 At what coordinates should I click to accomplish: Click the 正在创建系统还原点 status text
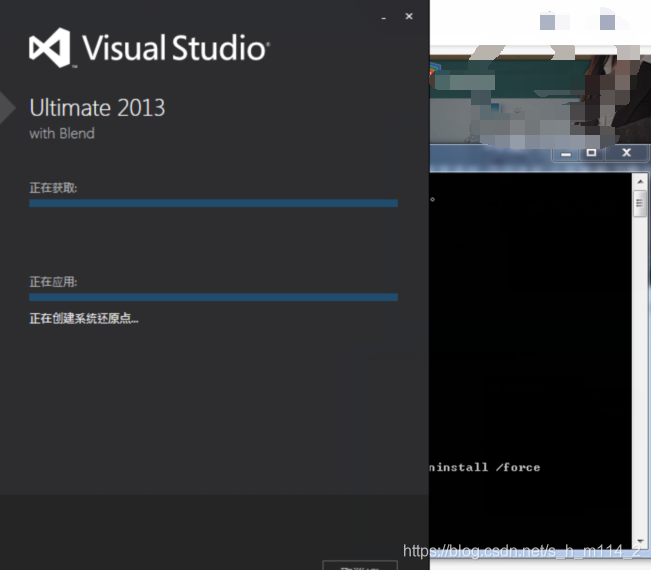pyautogui.click(x=84, y=318)
